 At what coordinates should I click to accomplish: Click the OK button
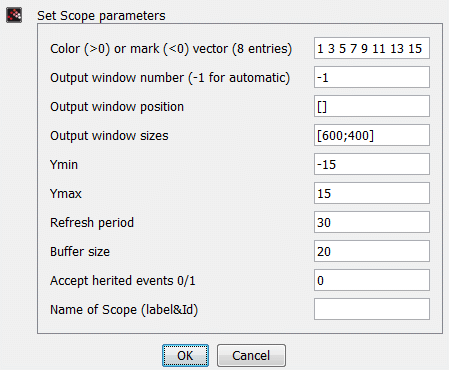pyautogui.click(x=185, y=355)
